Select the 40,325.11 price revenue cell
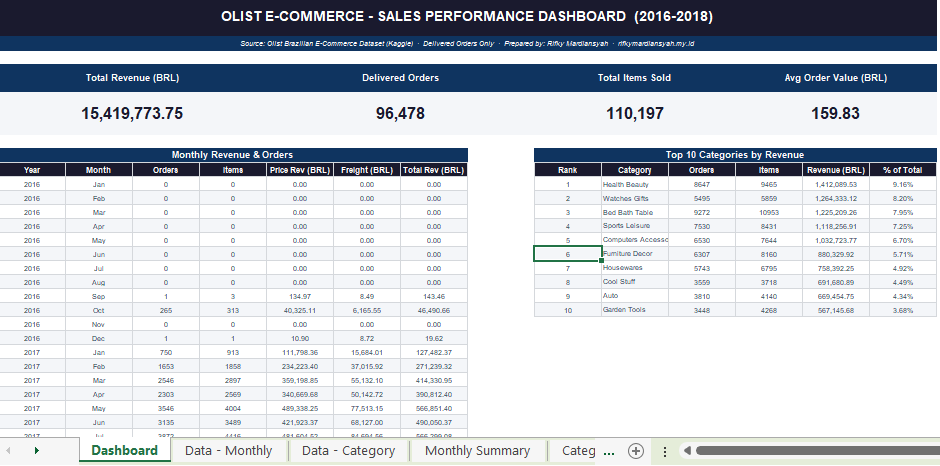Screen dimensions: 940x466 pos(300,310)
